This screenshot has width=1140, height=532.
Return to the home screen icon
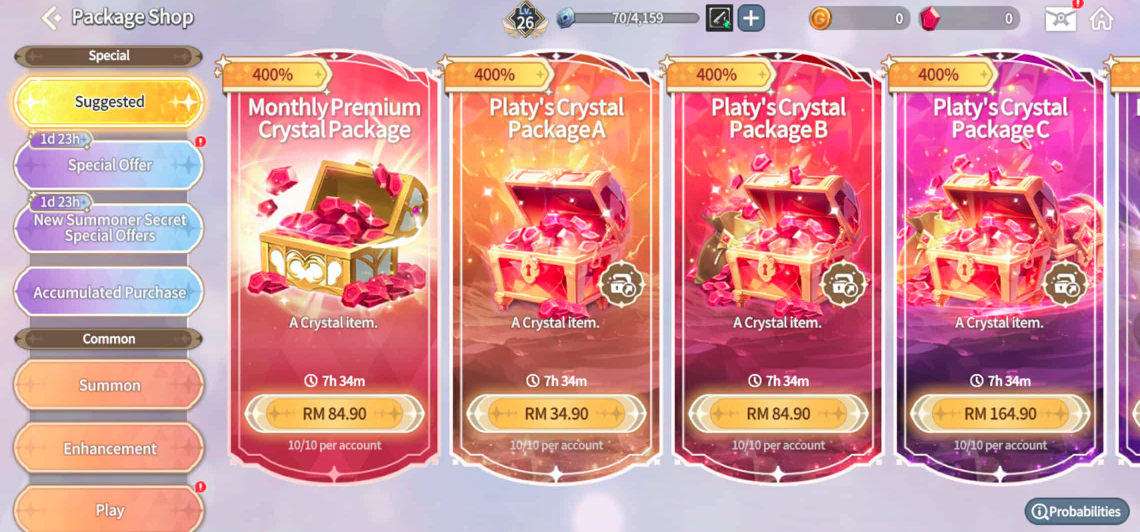click(x=1101, y=17)
